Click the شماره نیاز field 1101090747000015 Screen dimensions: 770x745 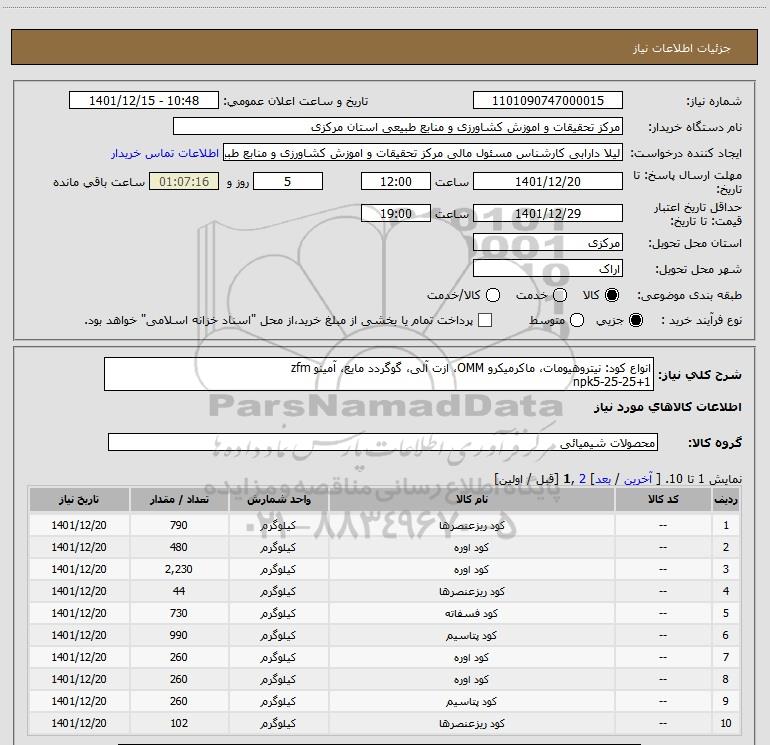pyautogui.click(x=548, y=100)
